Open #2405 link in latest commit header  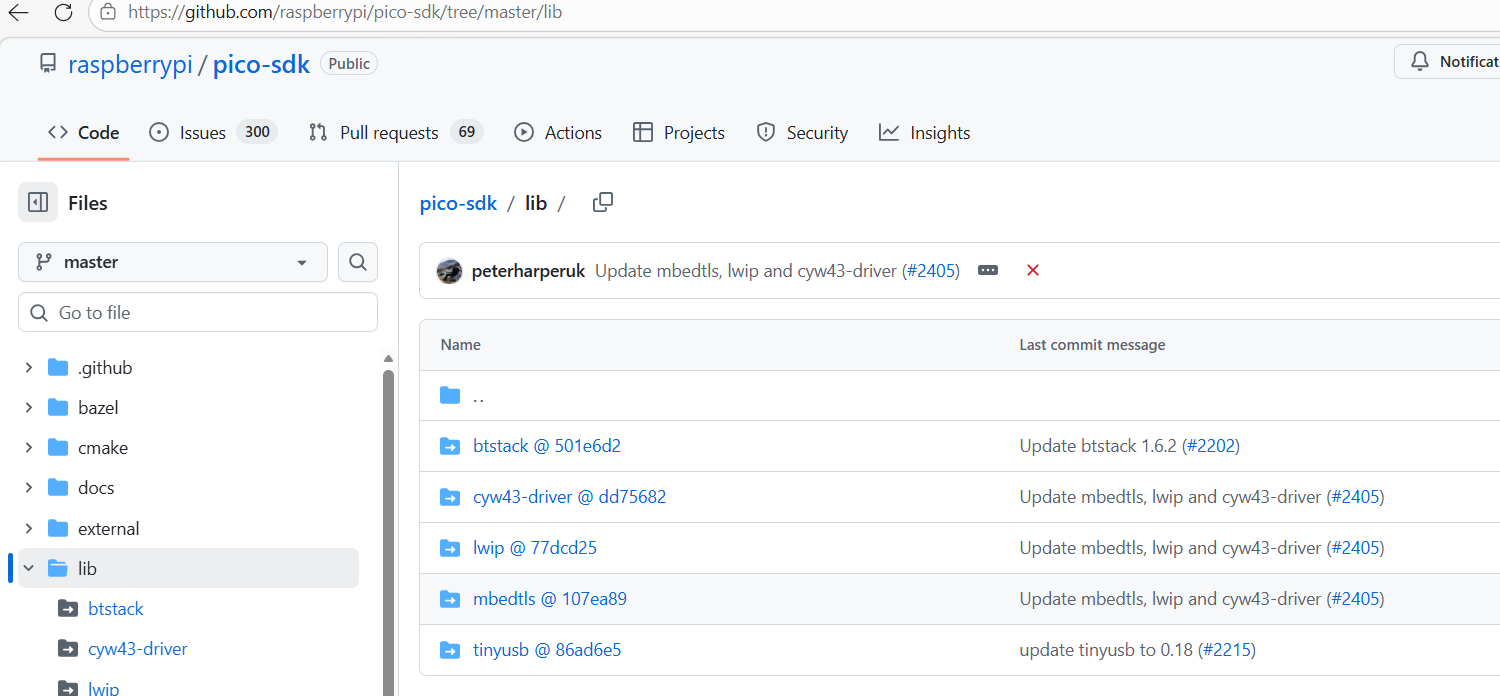(x=930, y=271)
